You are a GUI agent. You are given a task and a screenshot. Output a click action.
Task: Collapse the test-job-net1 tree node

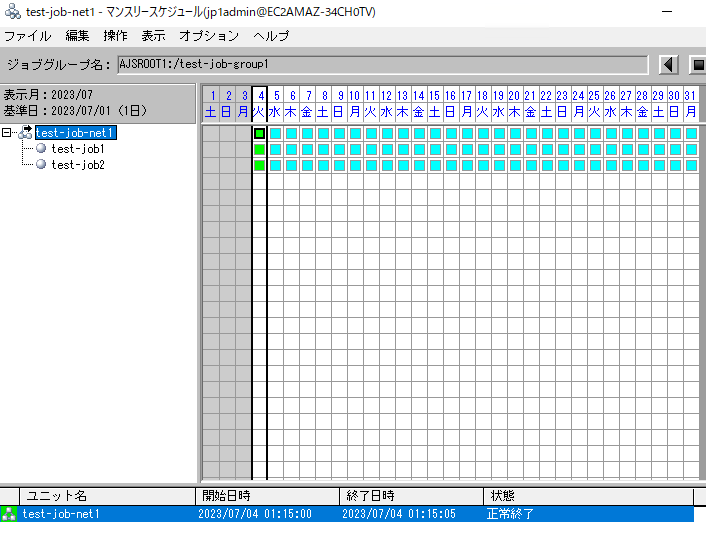[x=7, y=133]
